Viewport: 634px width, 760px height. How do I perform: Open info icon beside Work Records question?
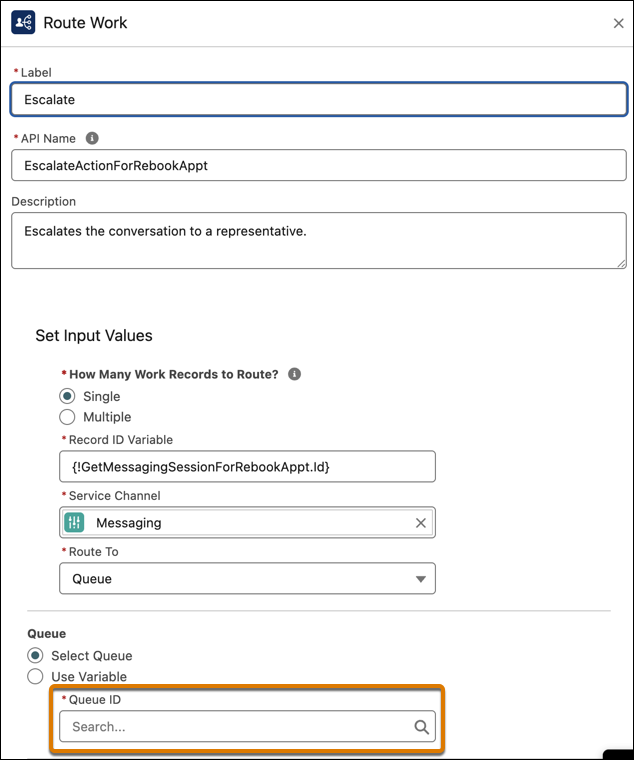pyautogui.click(x=294, y=374)
